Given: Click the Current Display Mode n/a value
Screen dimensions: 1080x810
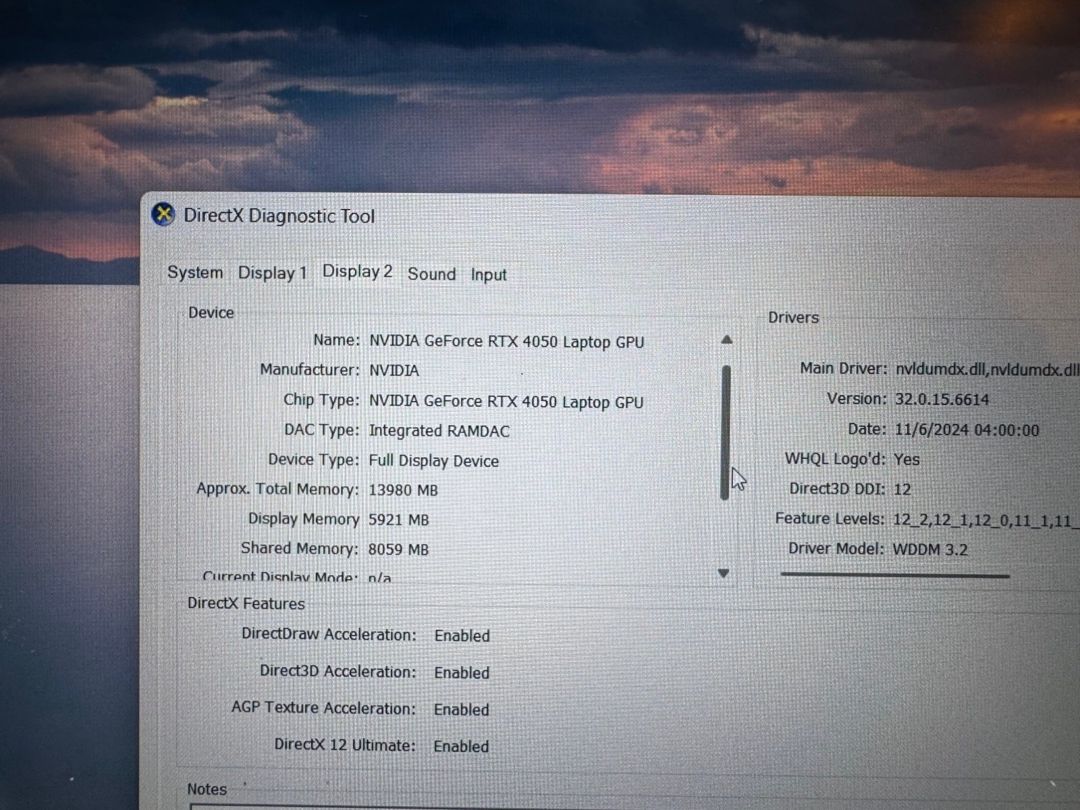Looking at the screenshot, I should 380,578.
